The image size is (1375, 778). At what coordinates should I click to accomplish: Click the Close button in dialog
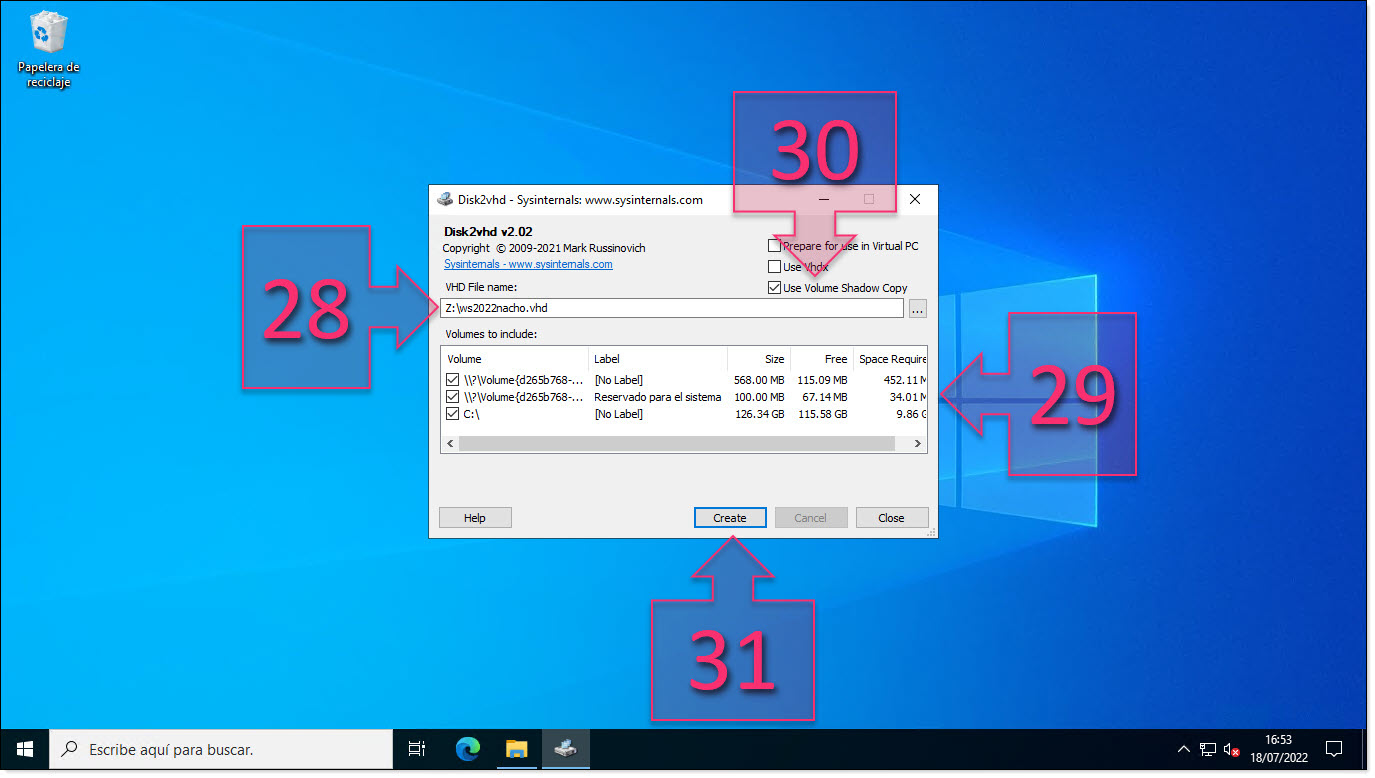pyautogui.click(x=891, y=518)
